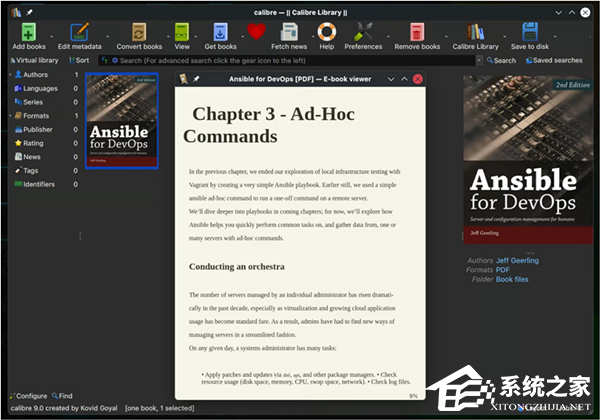Click the red heart donate icon
The width and height of the screenshot is (600, 420).
pos(256,31)
